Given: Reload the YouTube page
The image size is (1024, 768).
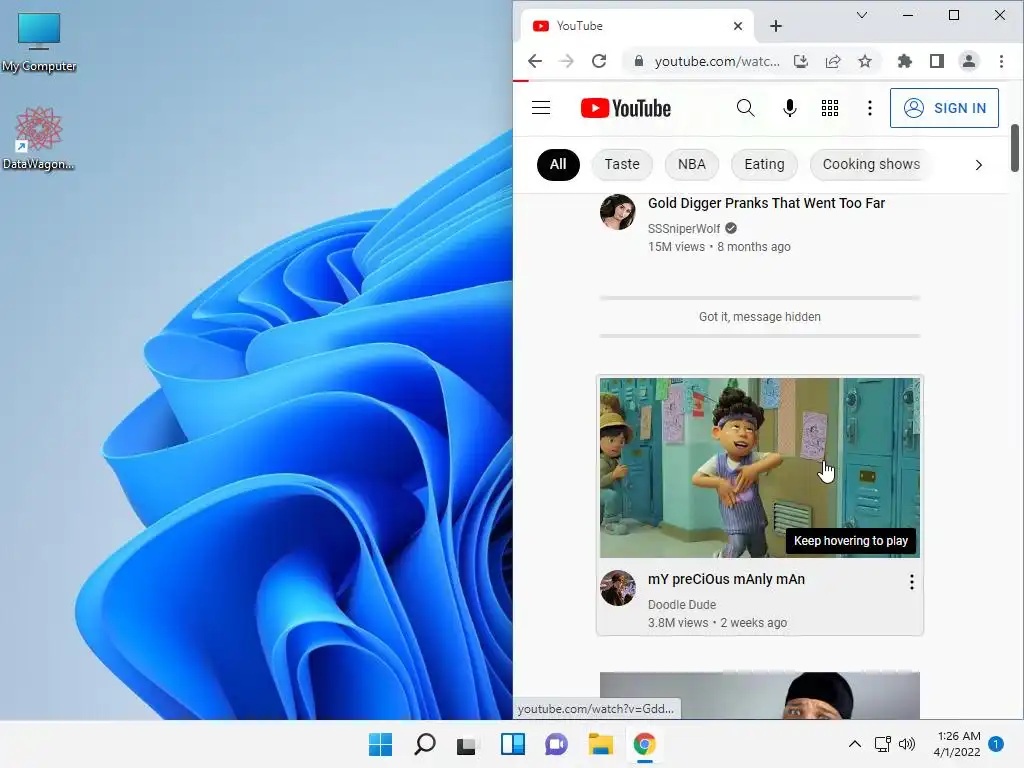Looking at the screenshot, I should coord(599,61).
